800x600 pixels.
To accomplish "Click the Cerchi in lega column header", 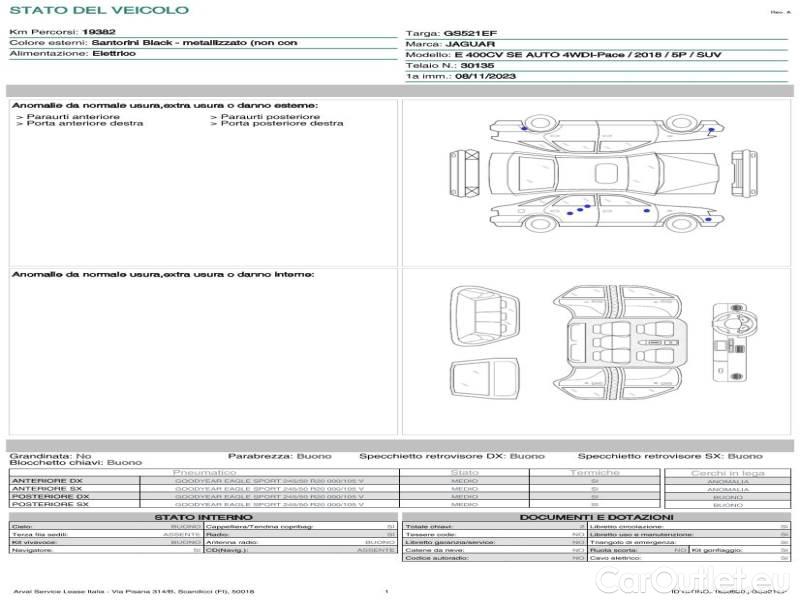I will click(x=728, y=473).
